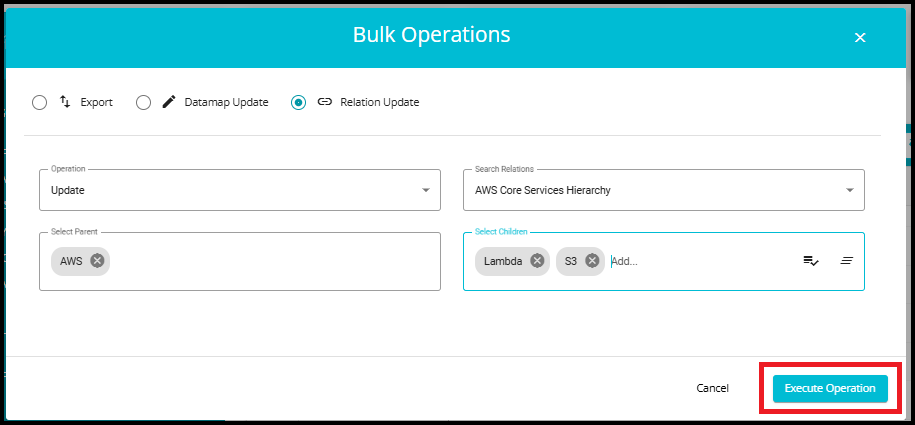Select the Relation Update radio button
This screenshot has height=425, width=915.
point(298,102)
